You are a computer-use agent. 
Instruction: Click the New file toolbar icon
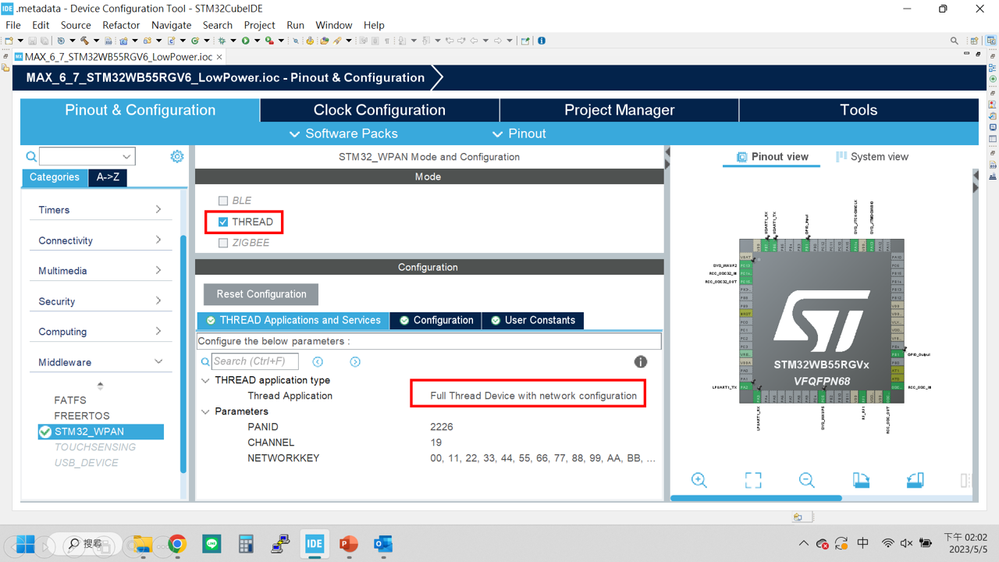click(9, 41)
